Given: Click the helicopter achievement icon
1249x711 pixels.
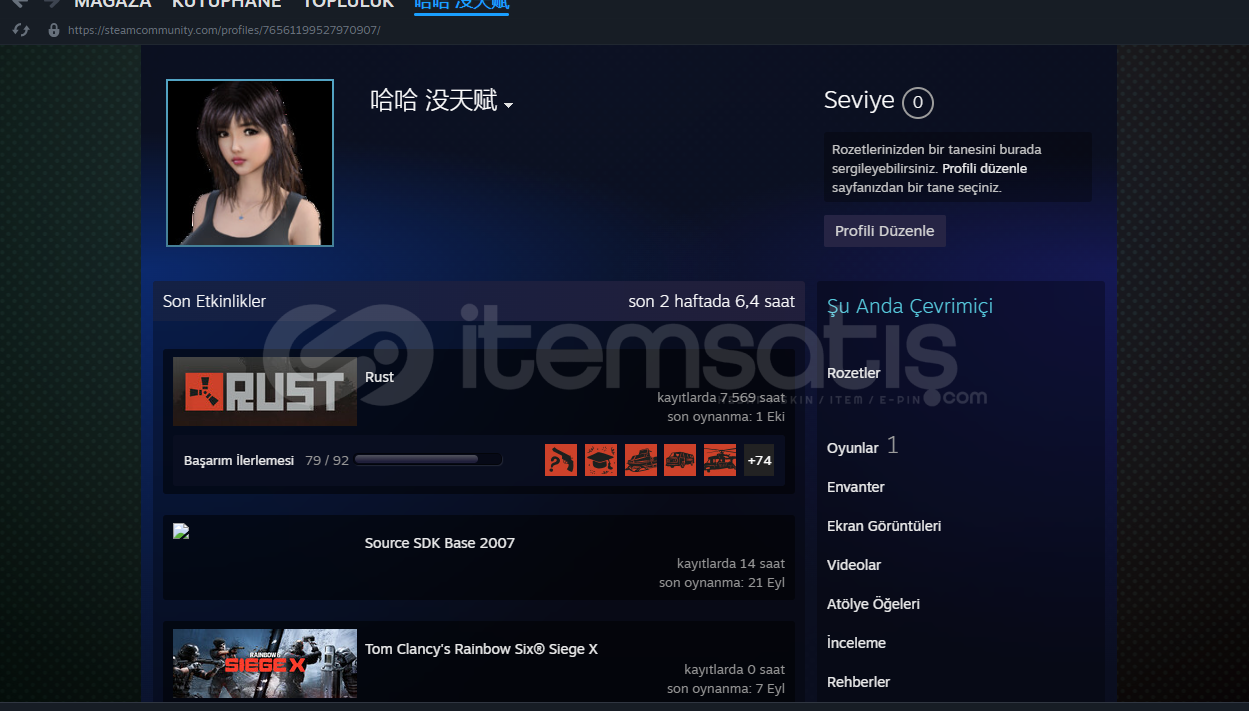Looking at the screenshot, I should click(x=720, y=460).
